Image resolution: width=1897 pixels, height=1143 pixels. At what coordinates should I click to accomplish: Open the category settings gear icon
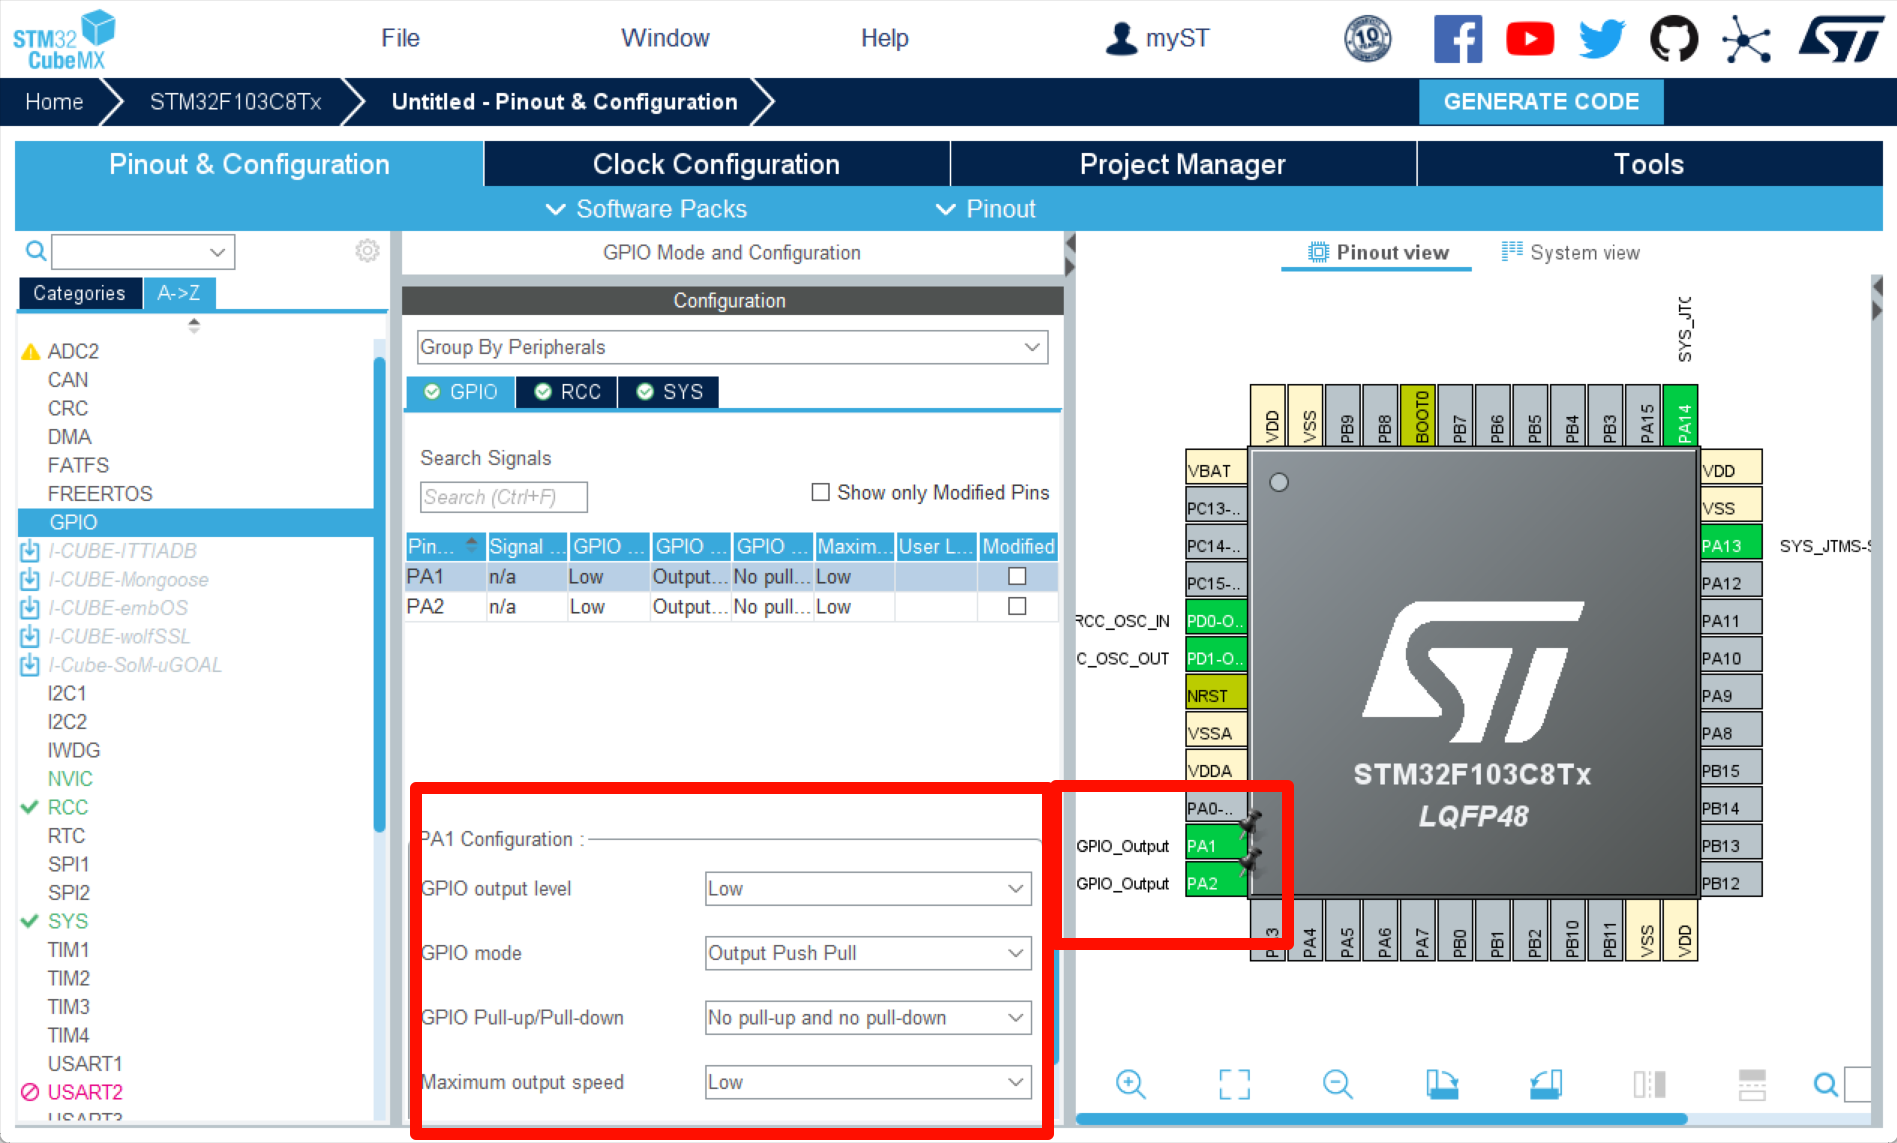tap(367, 251)
